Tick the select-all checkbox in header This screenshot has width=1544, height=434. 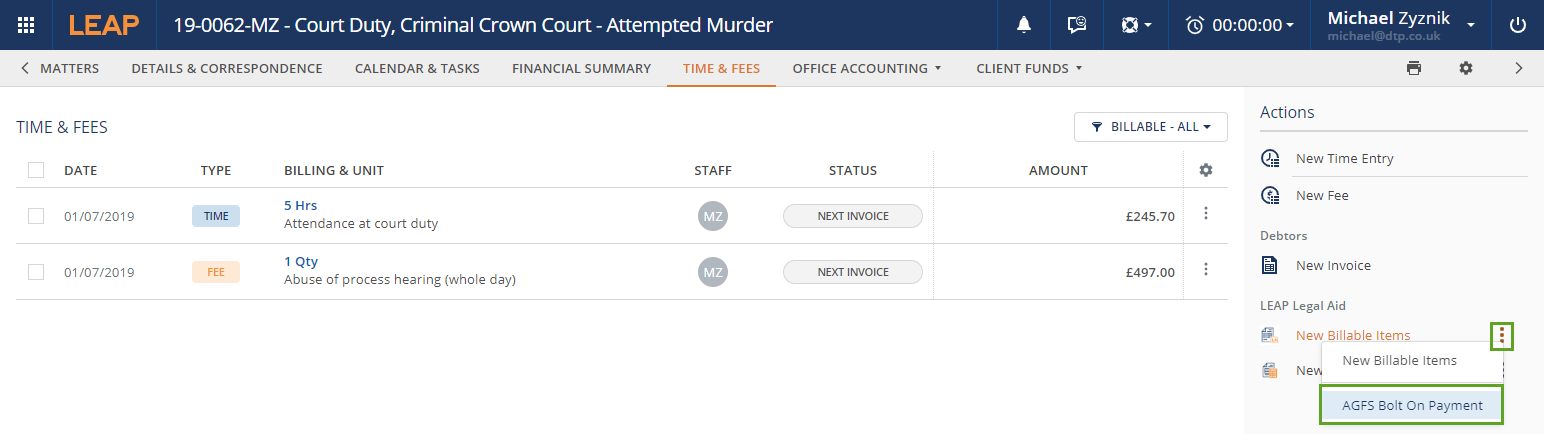pyautogui.click(x=36, y=170)
